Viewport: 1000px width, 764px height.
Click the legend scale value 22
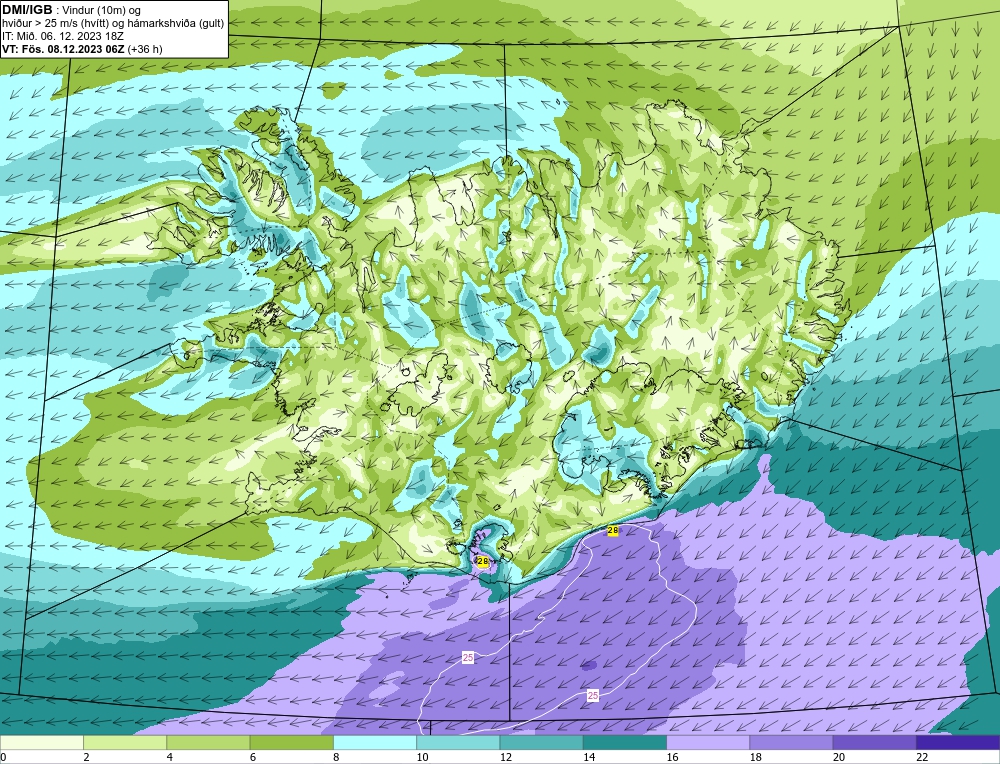coord(922,757)
